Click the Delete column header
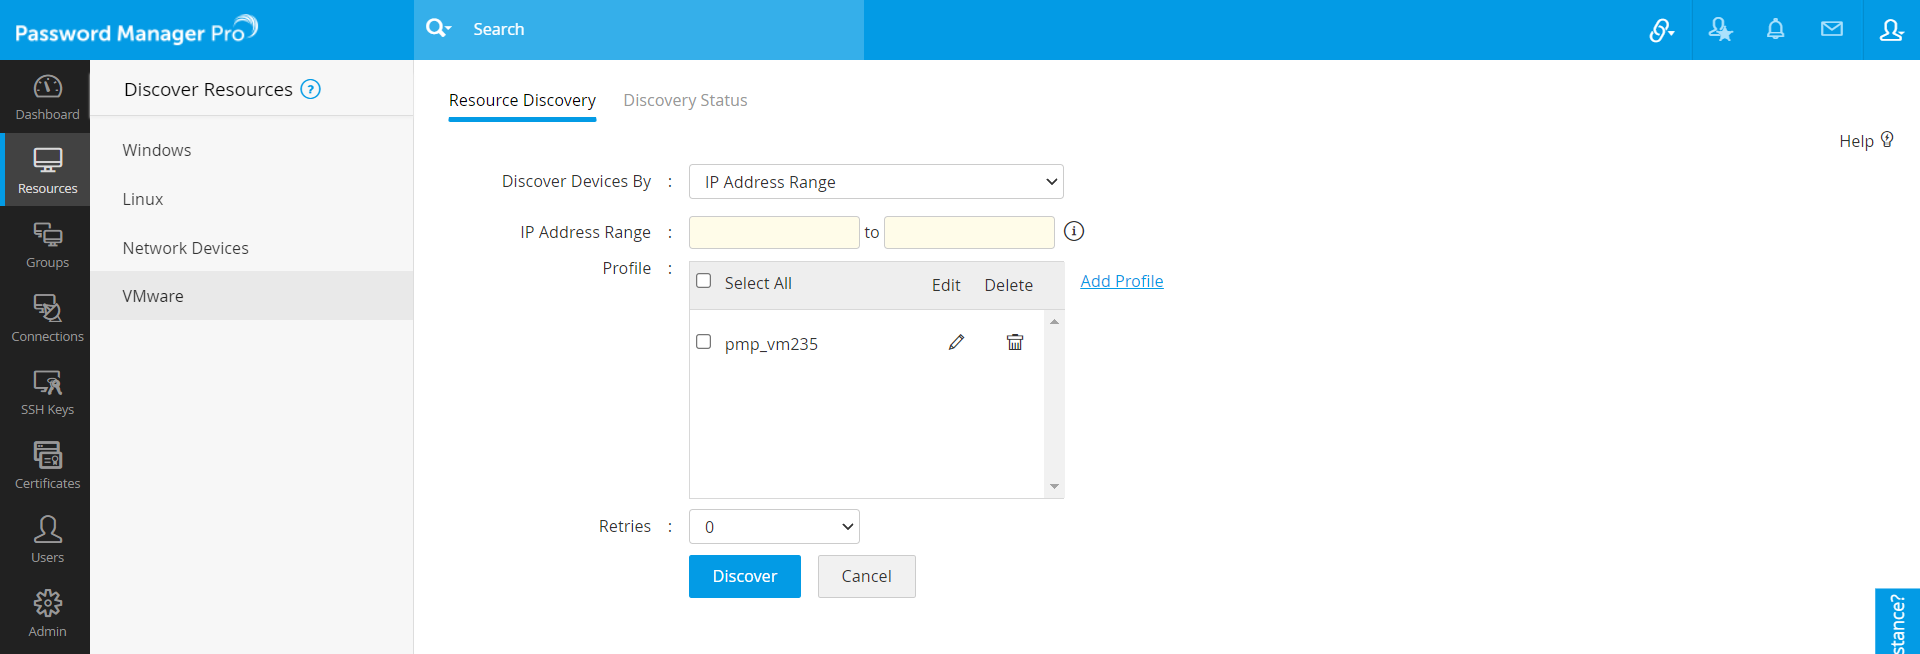This screenshot has width=1920, height=654. 1008,285
